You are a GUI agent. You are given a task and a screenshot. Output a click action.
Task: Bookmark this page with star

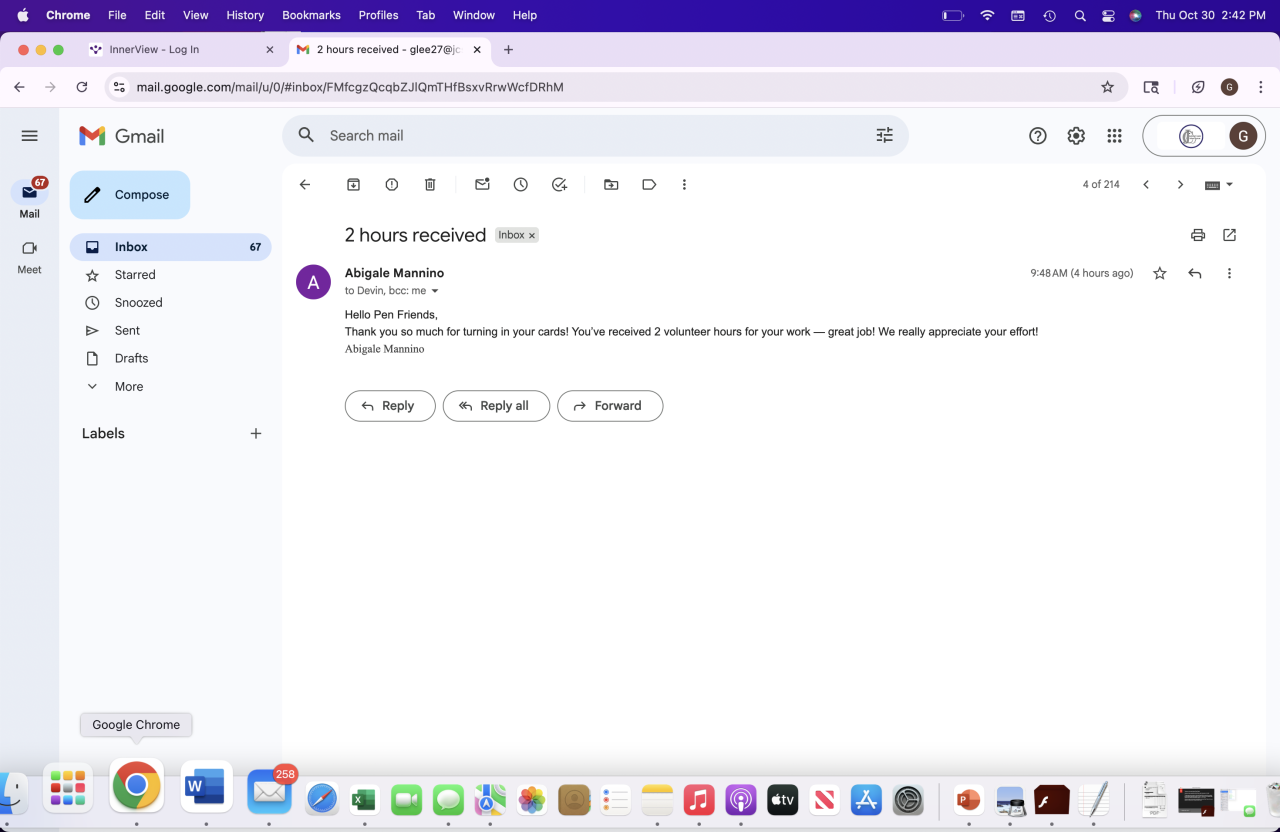pyautogui.click(x=1107, y=87)
